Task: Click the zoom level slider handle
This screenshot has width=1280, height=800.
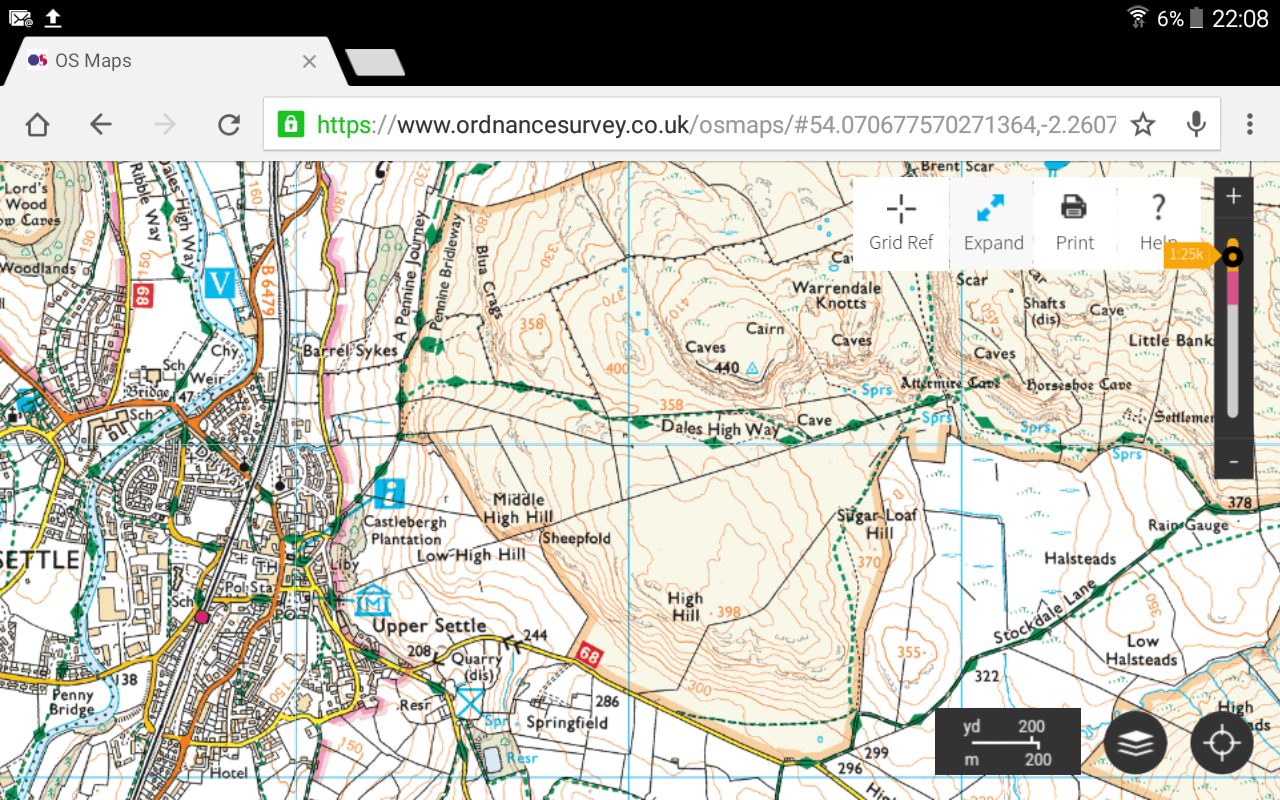Action: pos(1233,257)
